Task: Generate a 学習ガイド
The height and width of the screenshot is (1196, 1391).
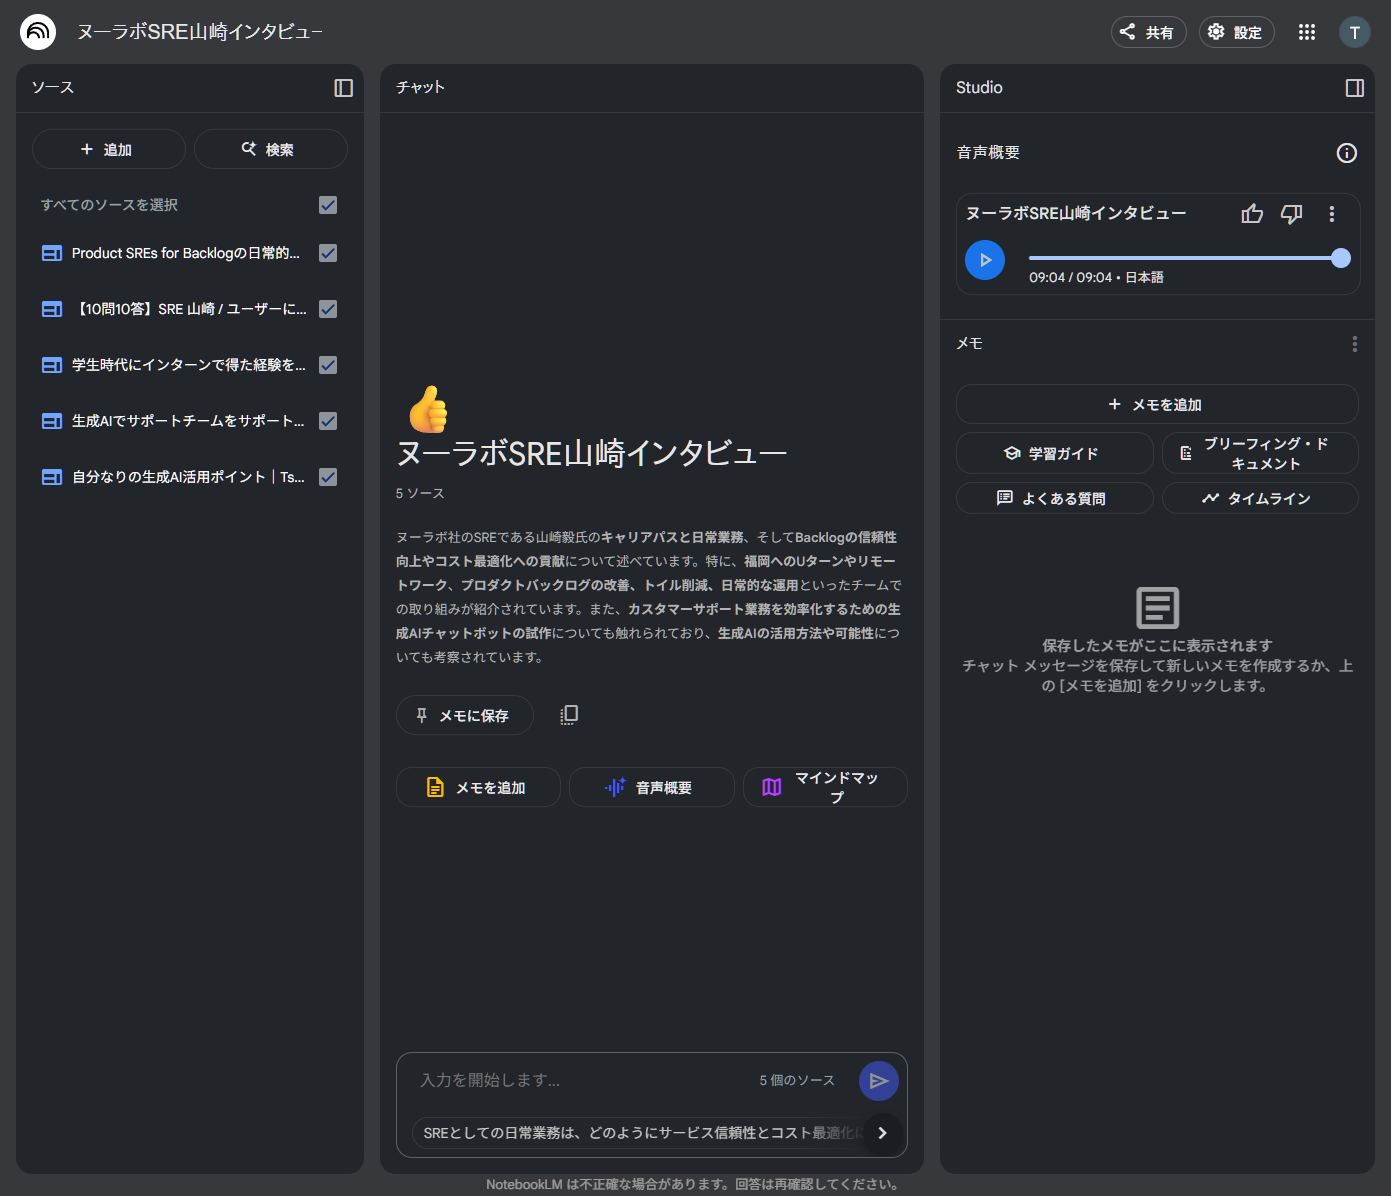Action: pyautogui.click(x=1054, y=452)
